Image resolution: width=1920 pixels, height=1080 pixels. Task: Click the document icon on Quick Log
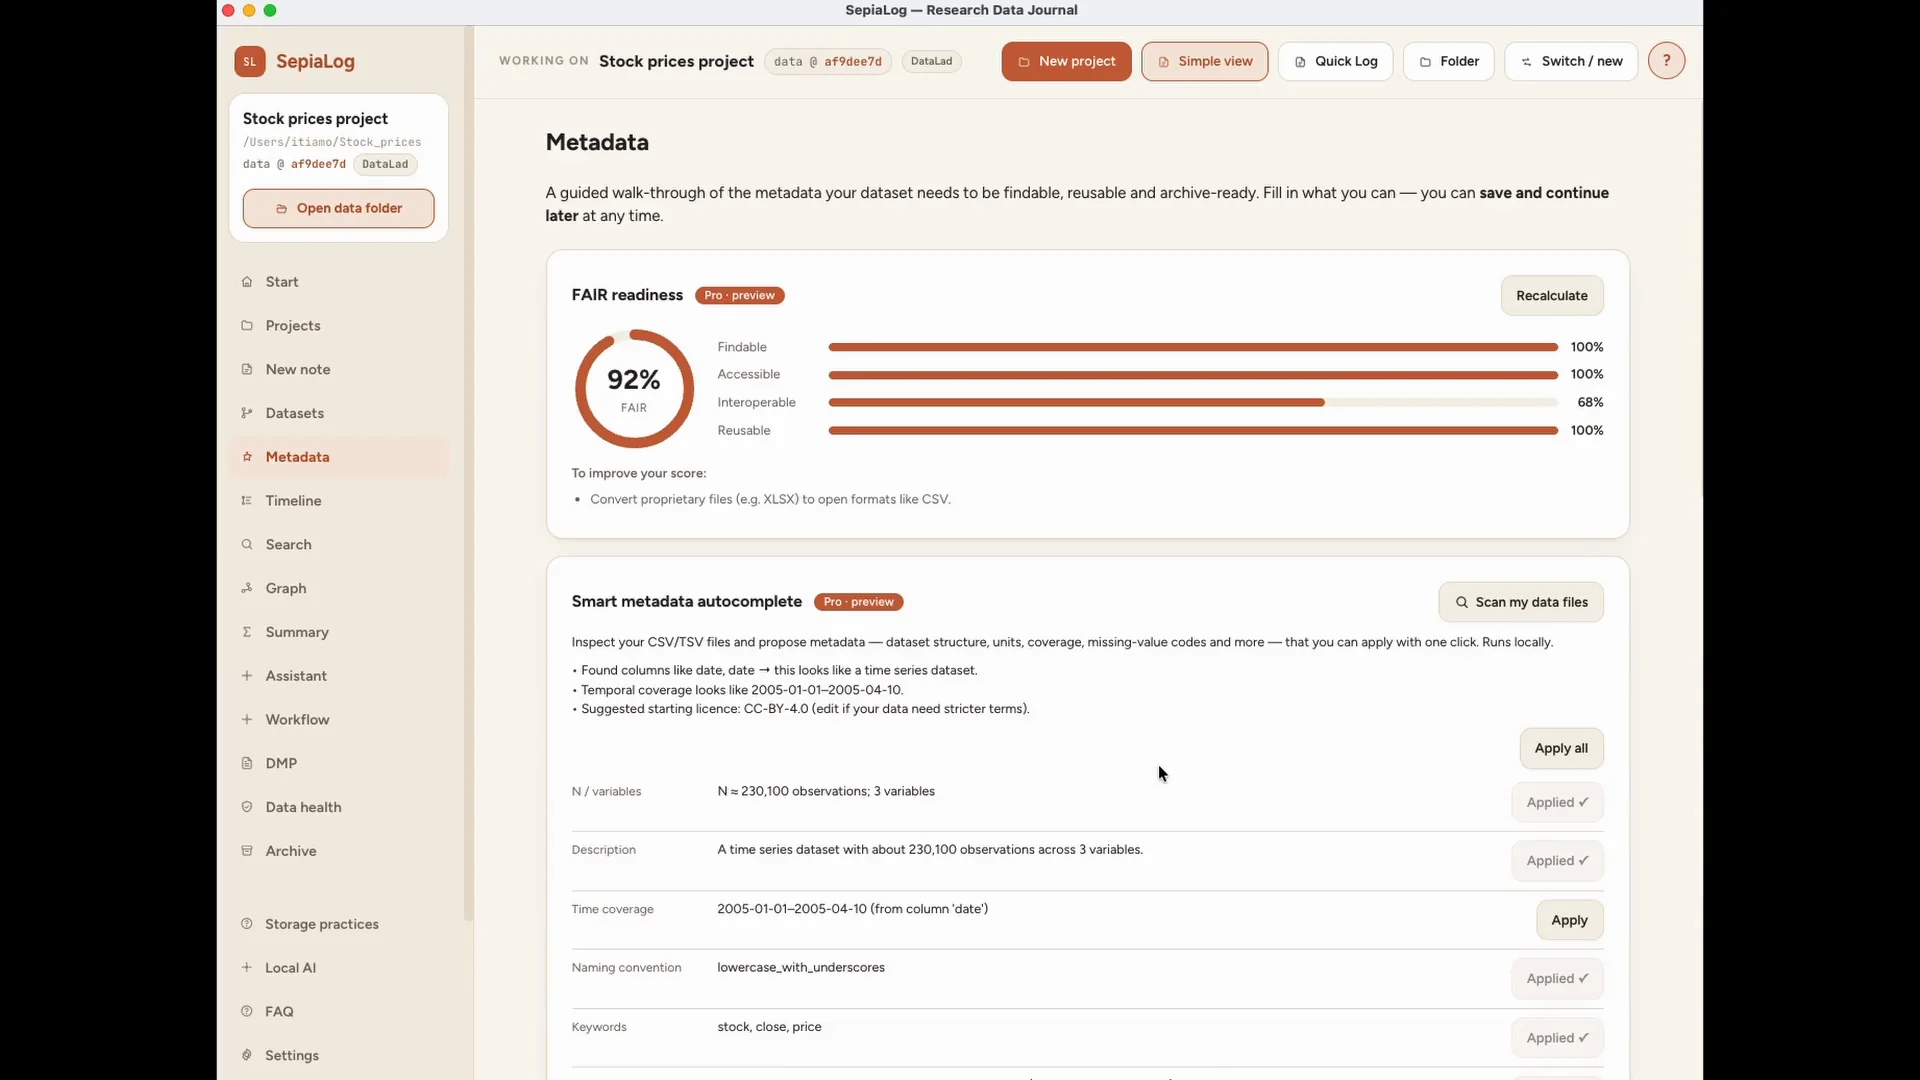(x=1300, y=62)
